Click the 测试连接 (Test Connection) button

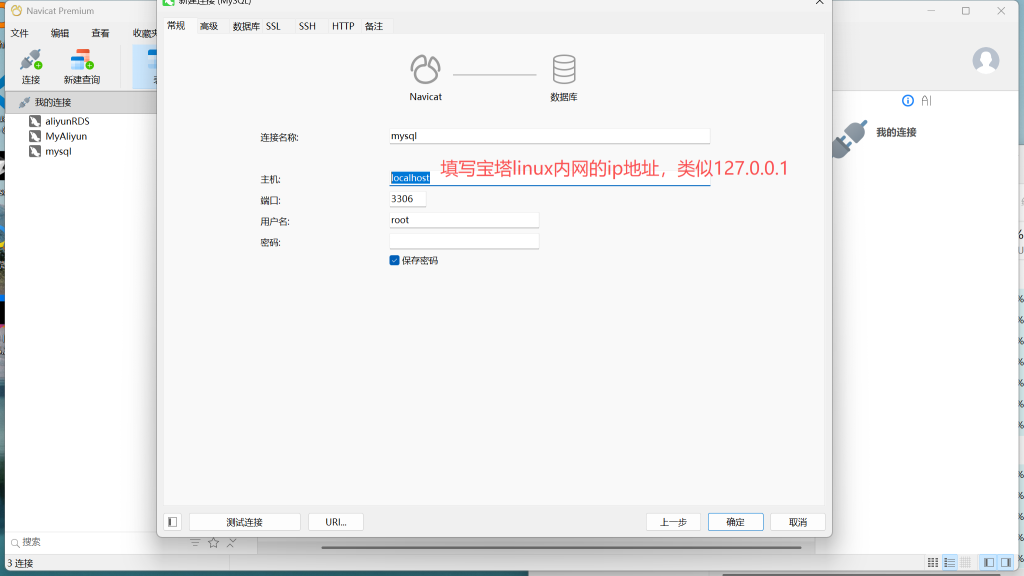click(245, 522)
